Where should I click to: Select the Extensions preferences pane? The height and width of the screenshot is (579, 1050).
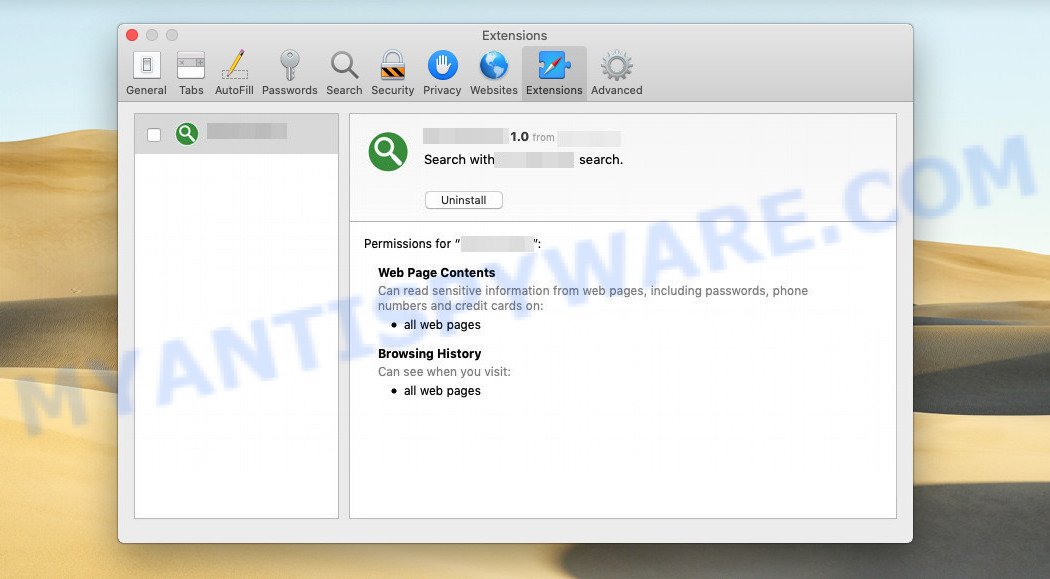[554, 73]
